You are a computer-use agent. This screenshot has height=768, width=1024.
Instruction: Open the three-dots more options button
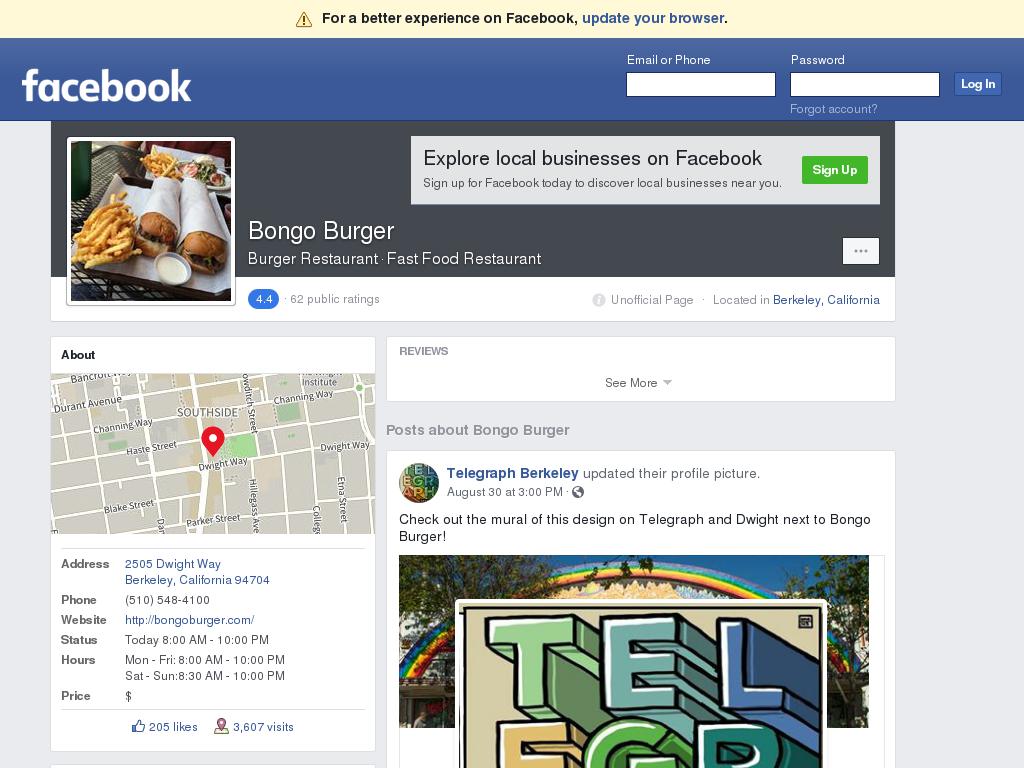(861, 251)
